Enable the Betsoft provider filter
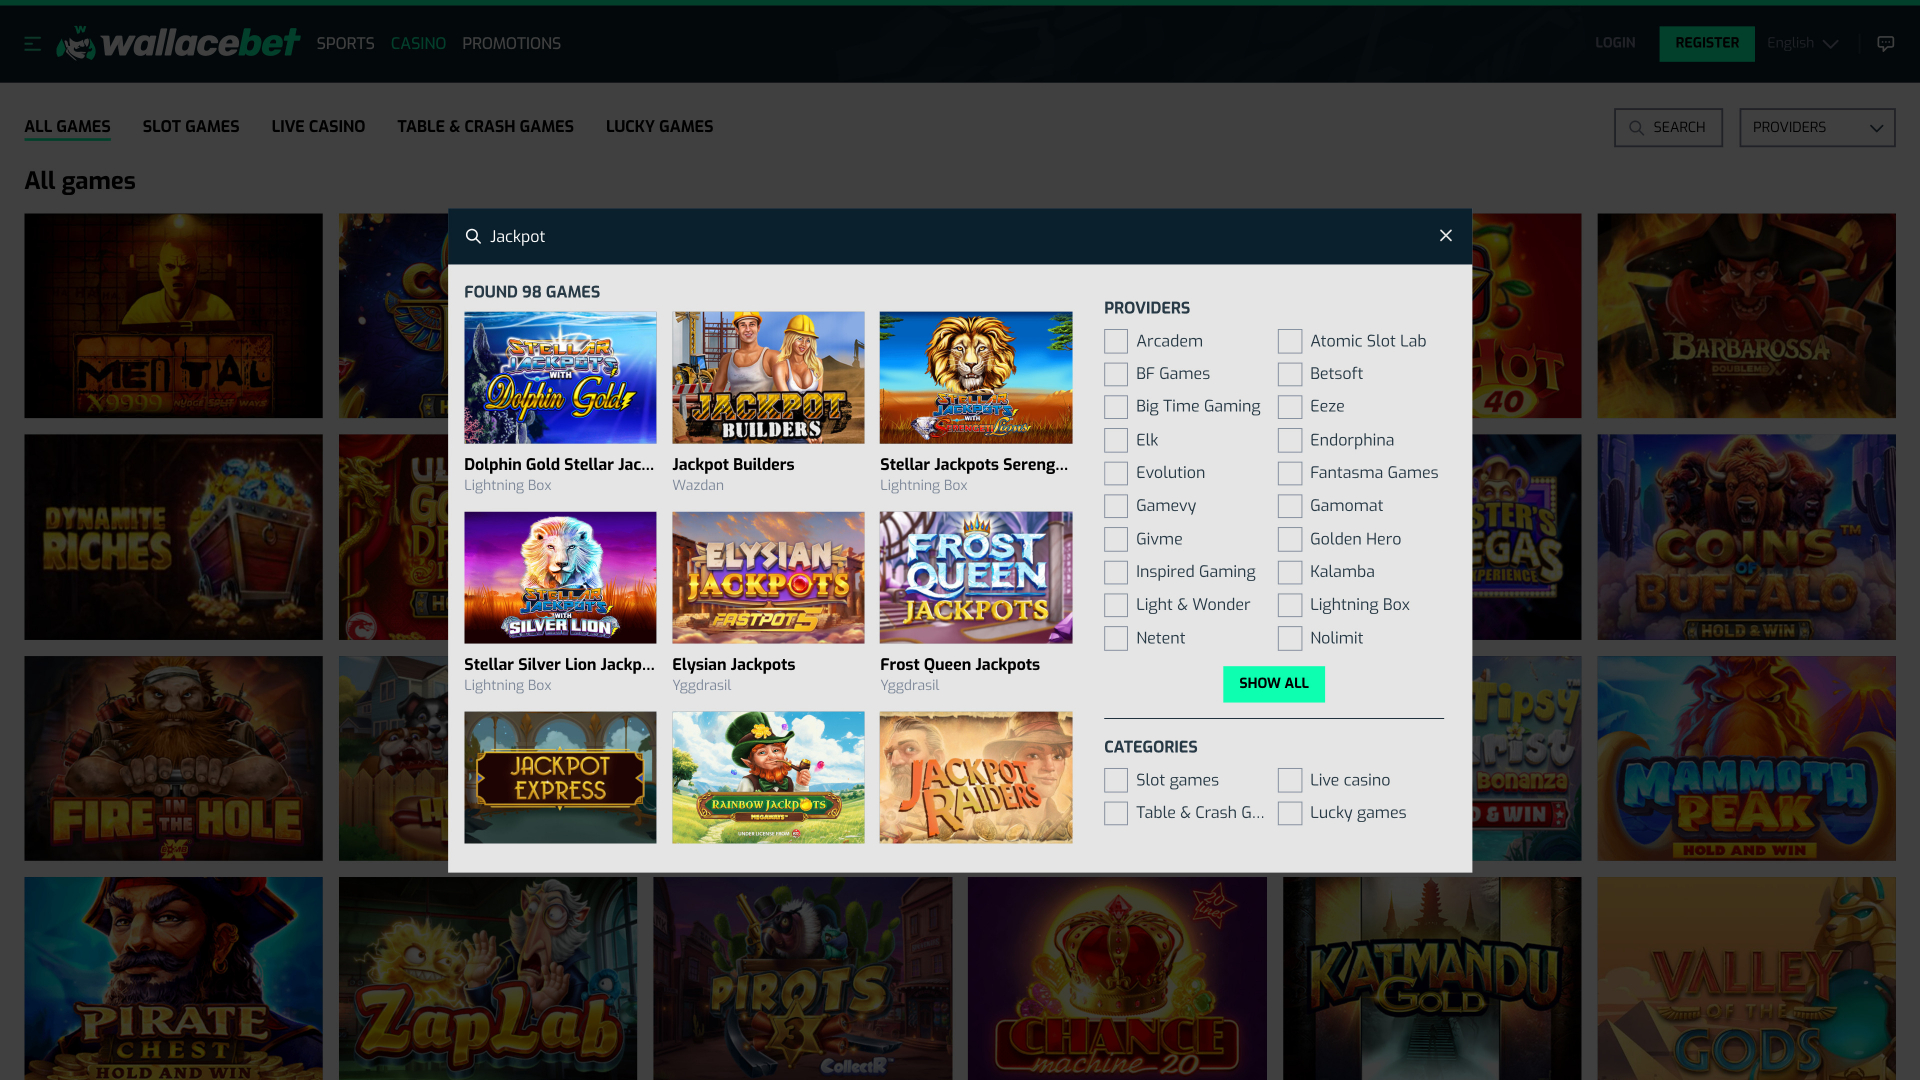The height and width of the screenshot is (1080, 1920). (x=1290, y=374)
